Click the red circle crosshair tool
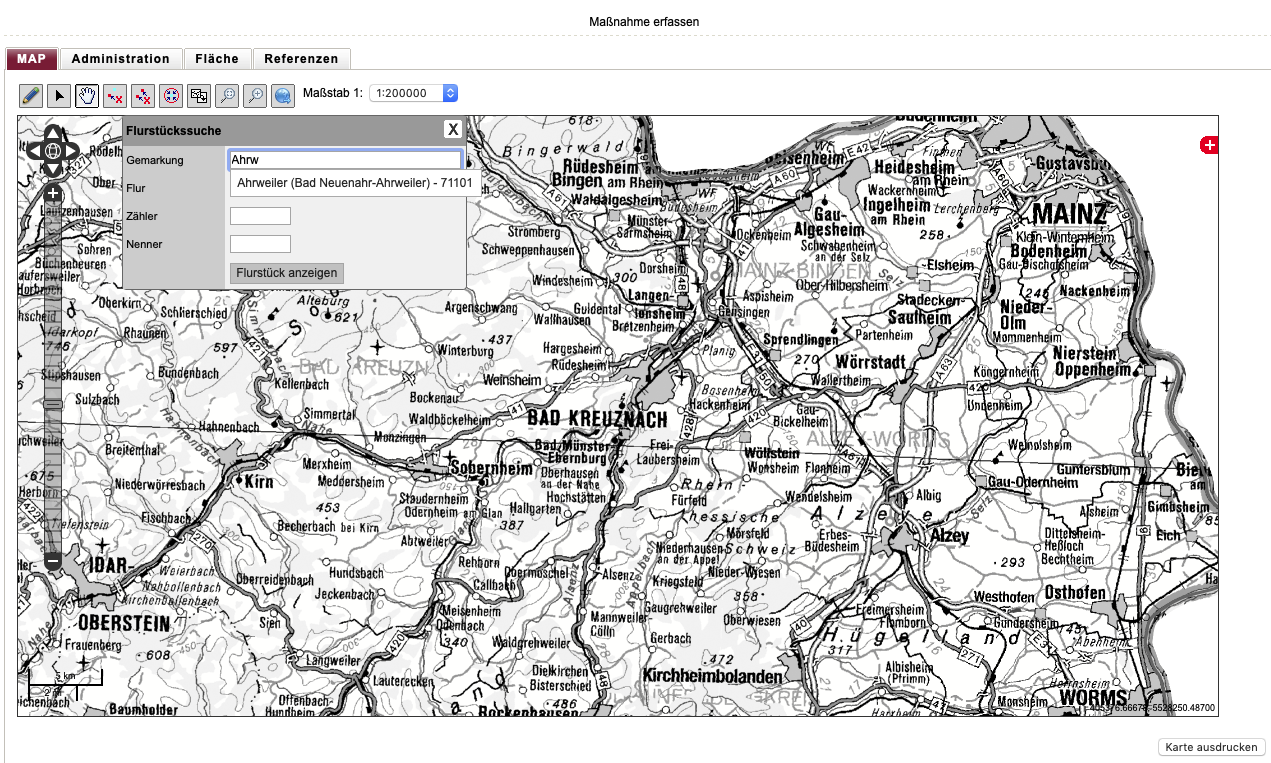This screenshot has width=1271, height=763. (x=171, y=95)
